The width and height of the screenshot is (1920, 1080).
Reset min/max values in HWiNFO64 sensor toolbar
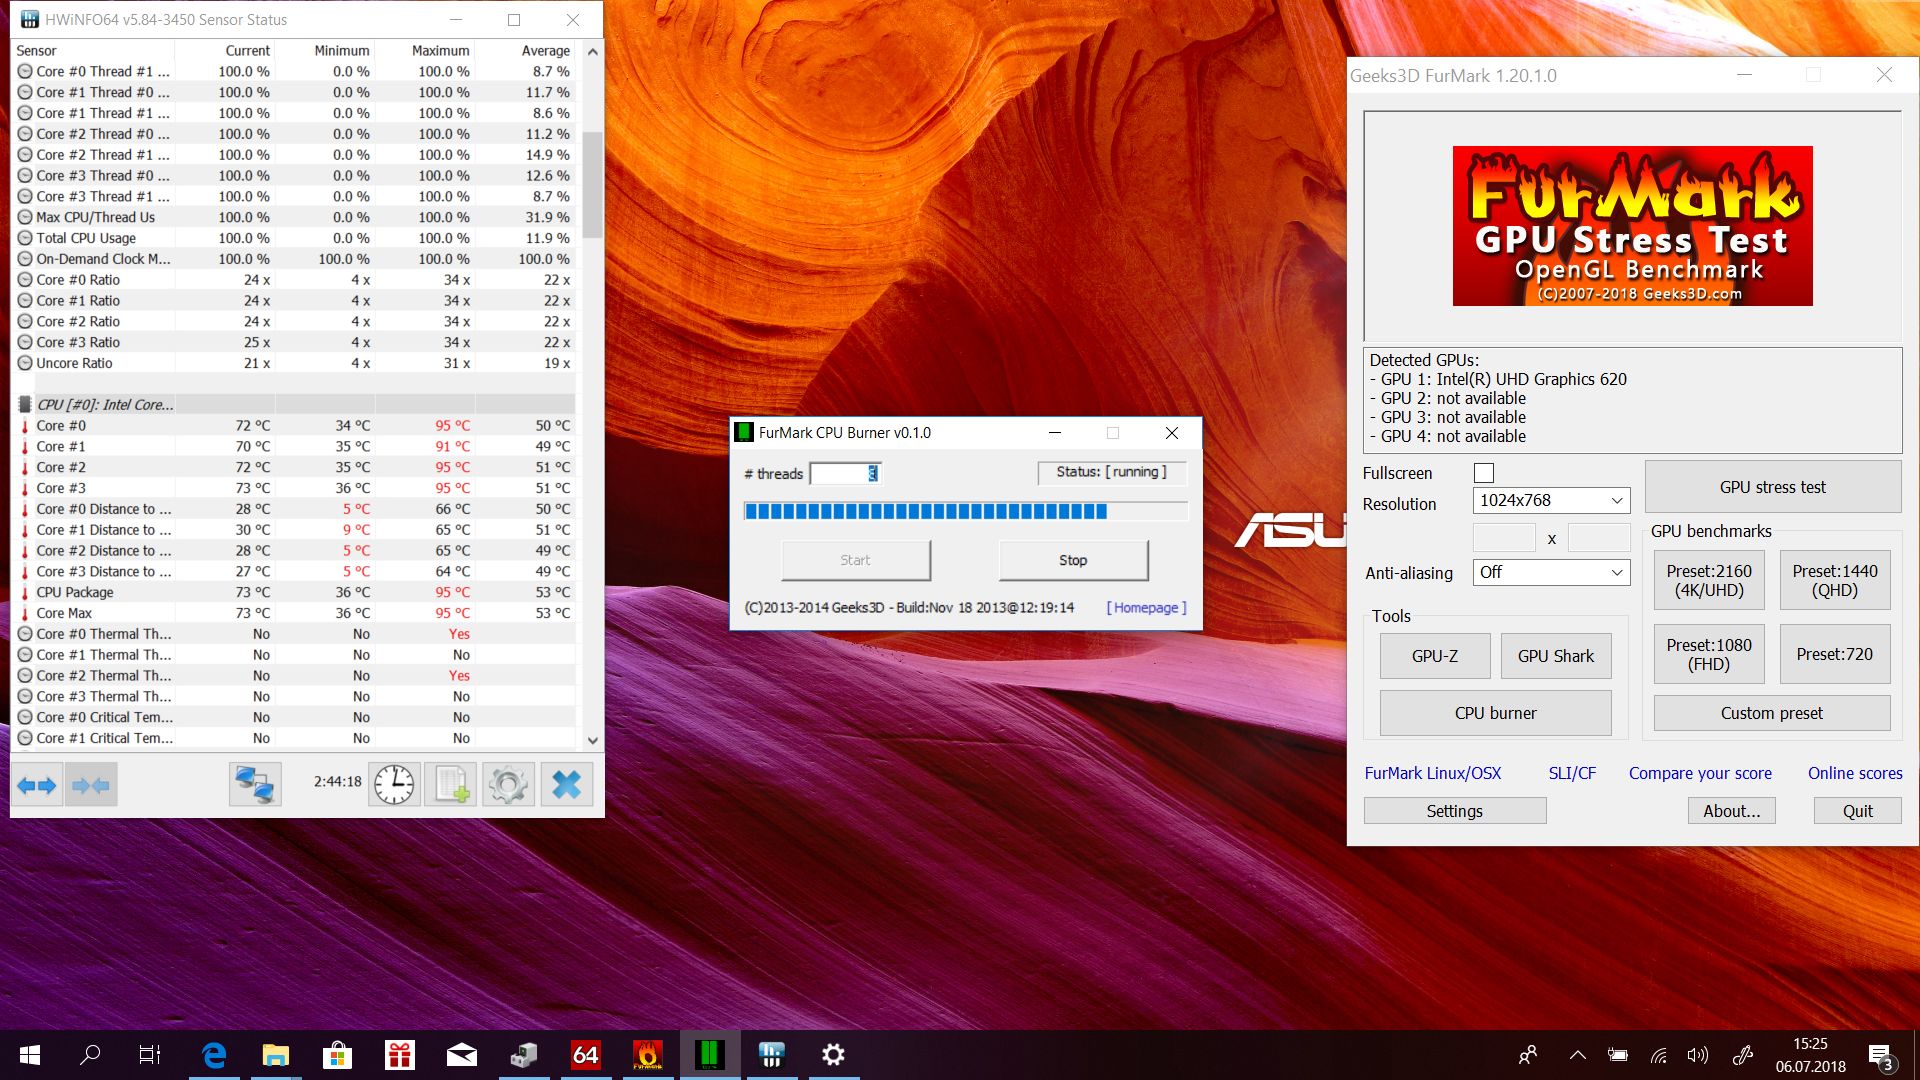90,784
